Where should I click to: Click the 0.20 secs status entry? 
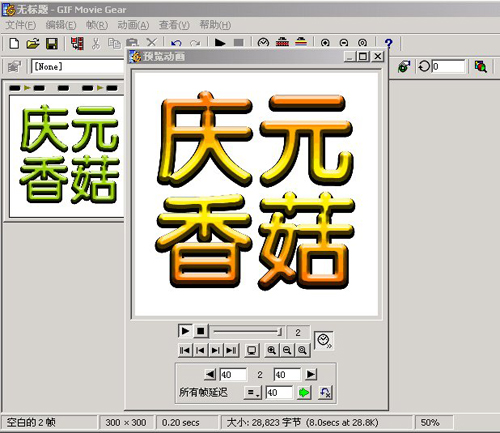point(187,423)
